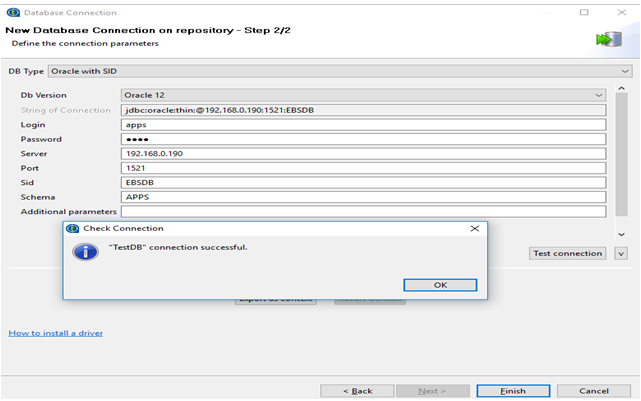Maximize the Database Connection window
The width and height of the screenshot is (641, 401).
(584, 10)
